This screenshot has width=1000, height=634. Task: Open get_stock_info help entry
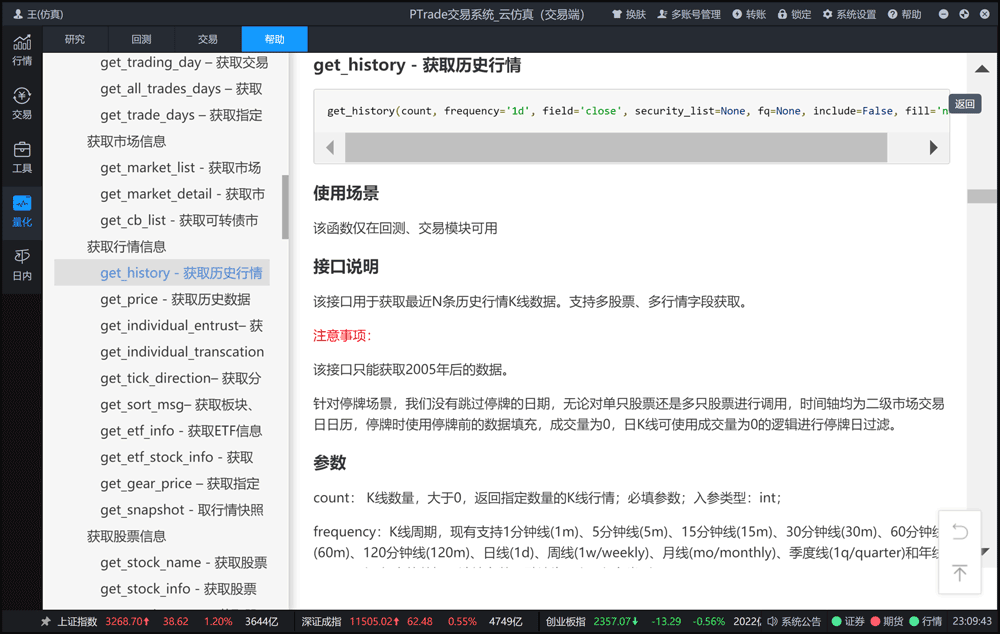(179, 589)
